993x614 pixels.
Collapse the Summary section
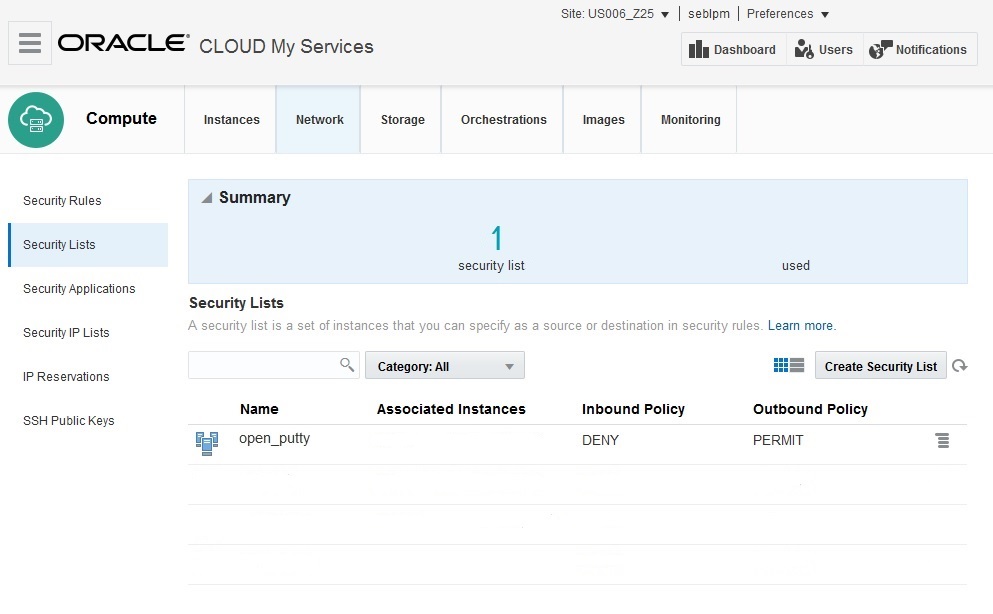pyautogui.click(x=207, y=198)
